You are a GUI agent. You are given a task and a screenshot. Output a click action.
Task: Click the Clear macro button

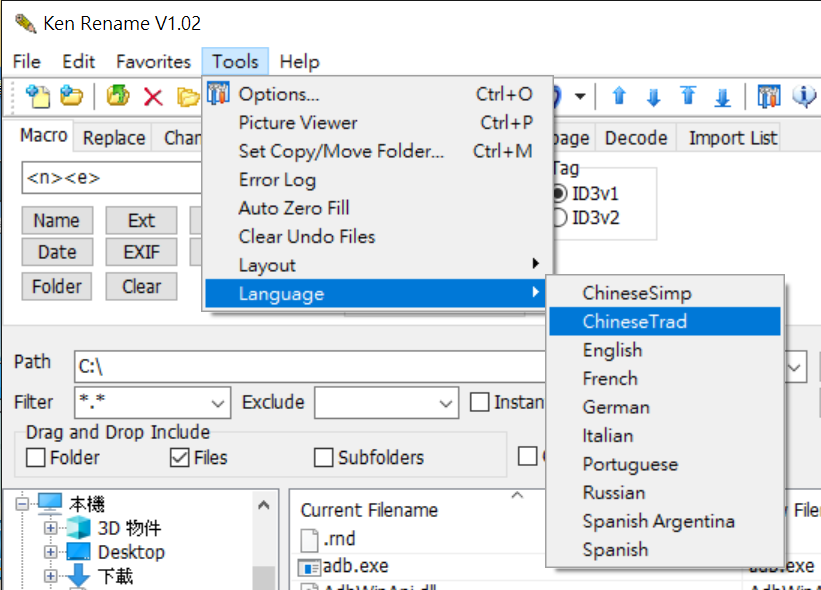pos(141,286)
